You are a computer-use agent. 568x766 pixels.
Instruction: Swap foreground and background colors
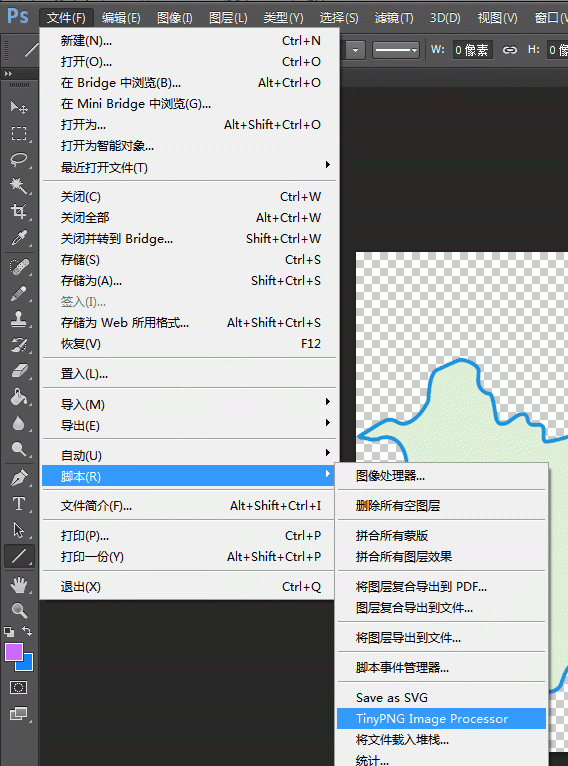point(27,631)
